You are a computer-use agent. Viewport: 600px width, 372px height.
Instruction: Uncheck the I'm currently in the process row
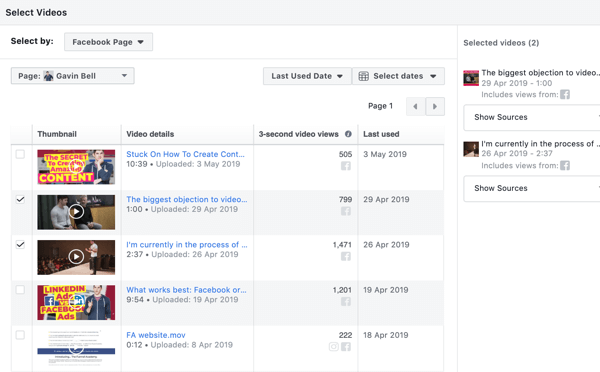tap(20, 245)
